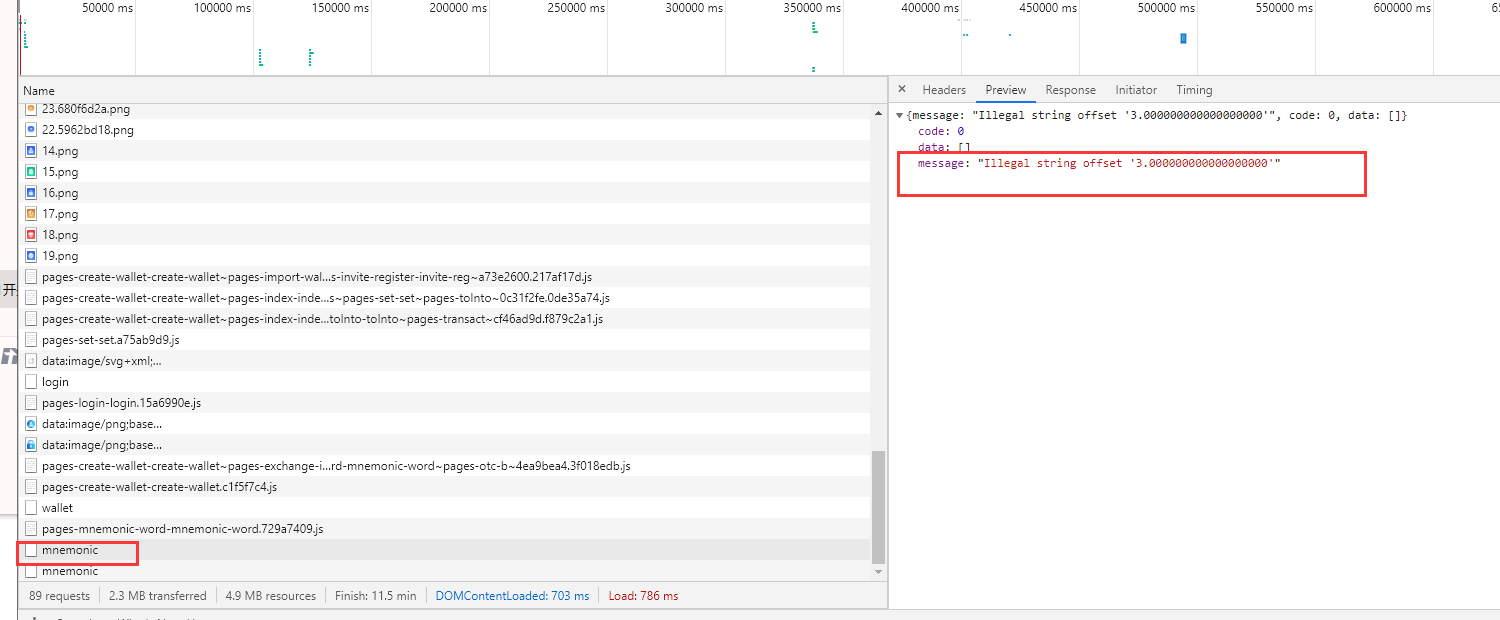
Task: Click the data: [] property line
Action: 944,147
